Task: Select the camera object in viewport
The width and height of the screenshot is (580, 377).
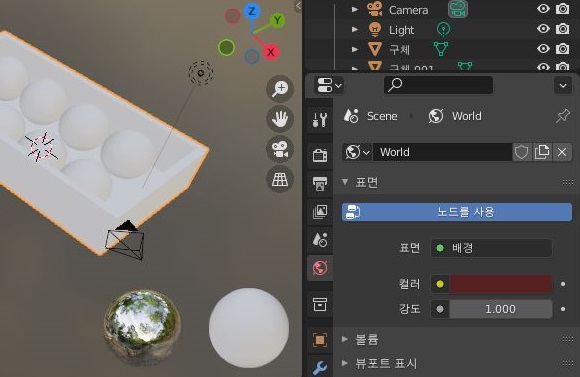Action: pos(125,240)
